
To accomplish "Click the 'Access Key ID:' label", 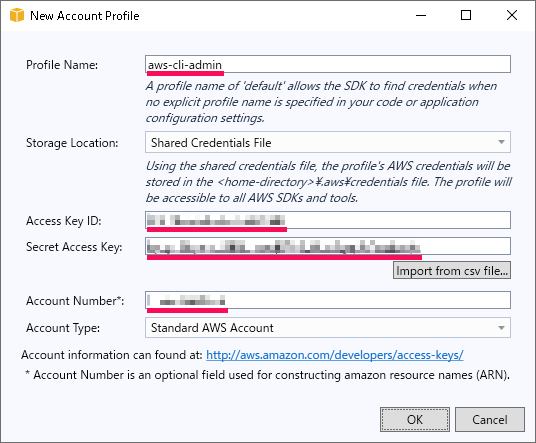I will 64,221.
